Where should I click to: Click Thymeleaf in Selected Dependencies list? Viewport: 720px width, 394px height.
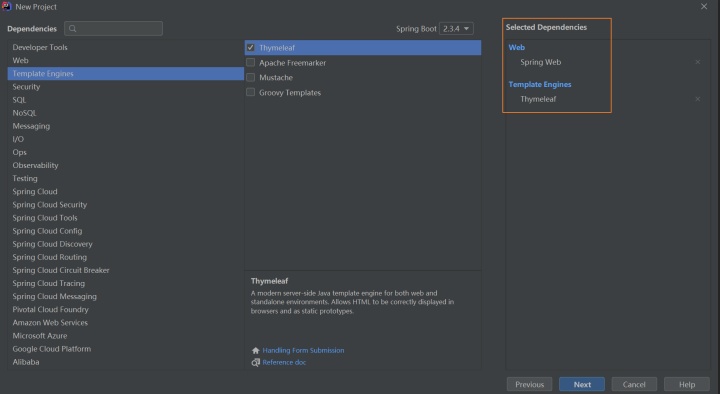(538, 99)
